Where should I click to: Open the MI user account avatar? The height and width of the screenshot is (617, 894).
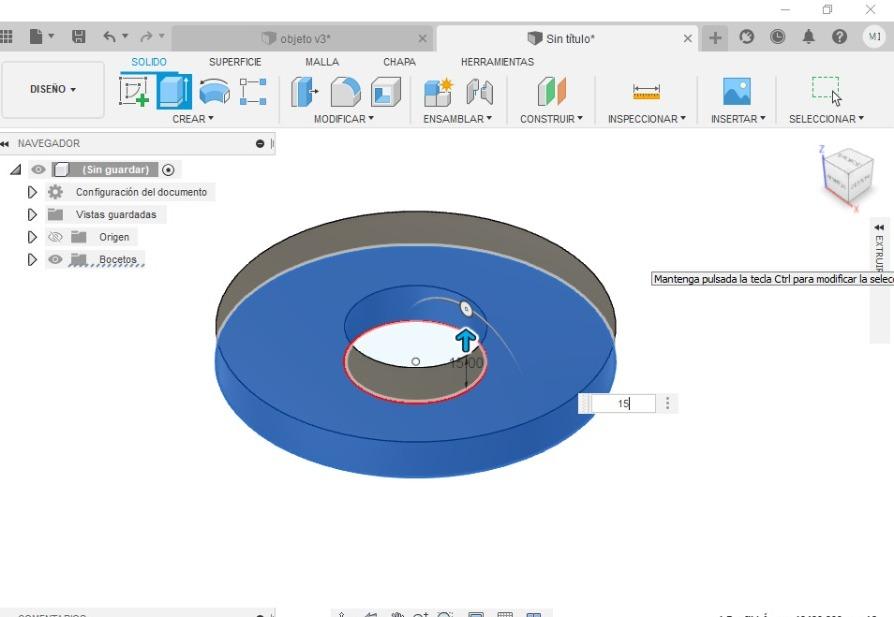874,37
